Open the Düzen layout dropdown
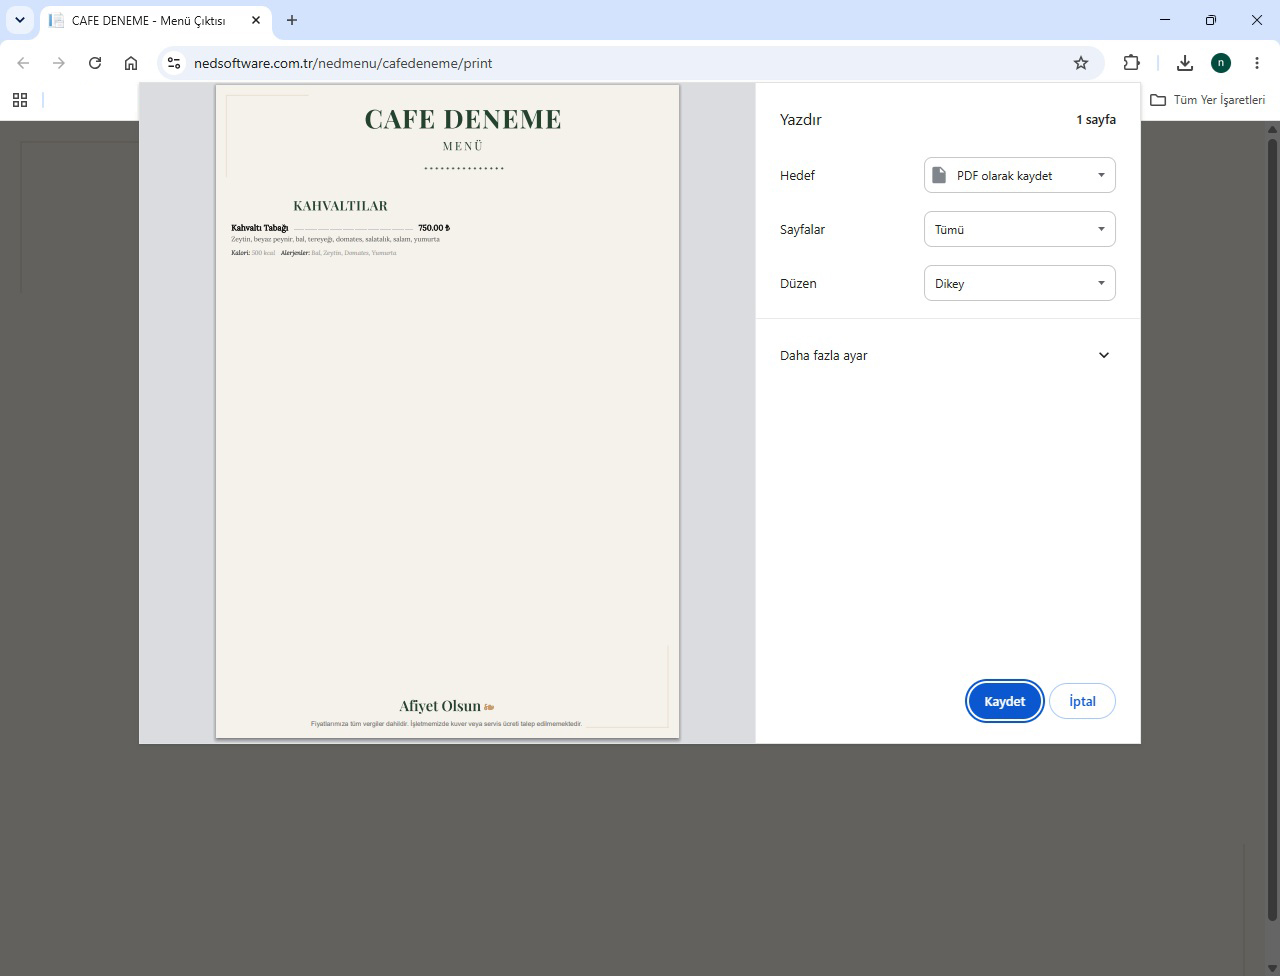The width and height of the screenshot is (1280, 976). click(1019, 283)
